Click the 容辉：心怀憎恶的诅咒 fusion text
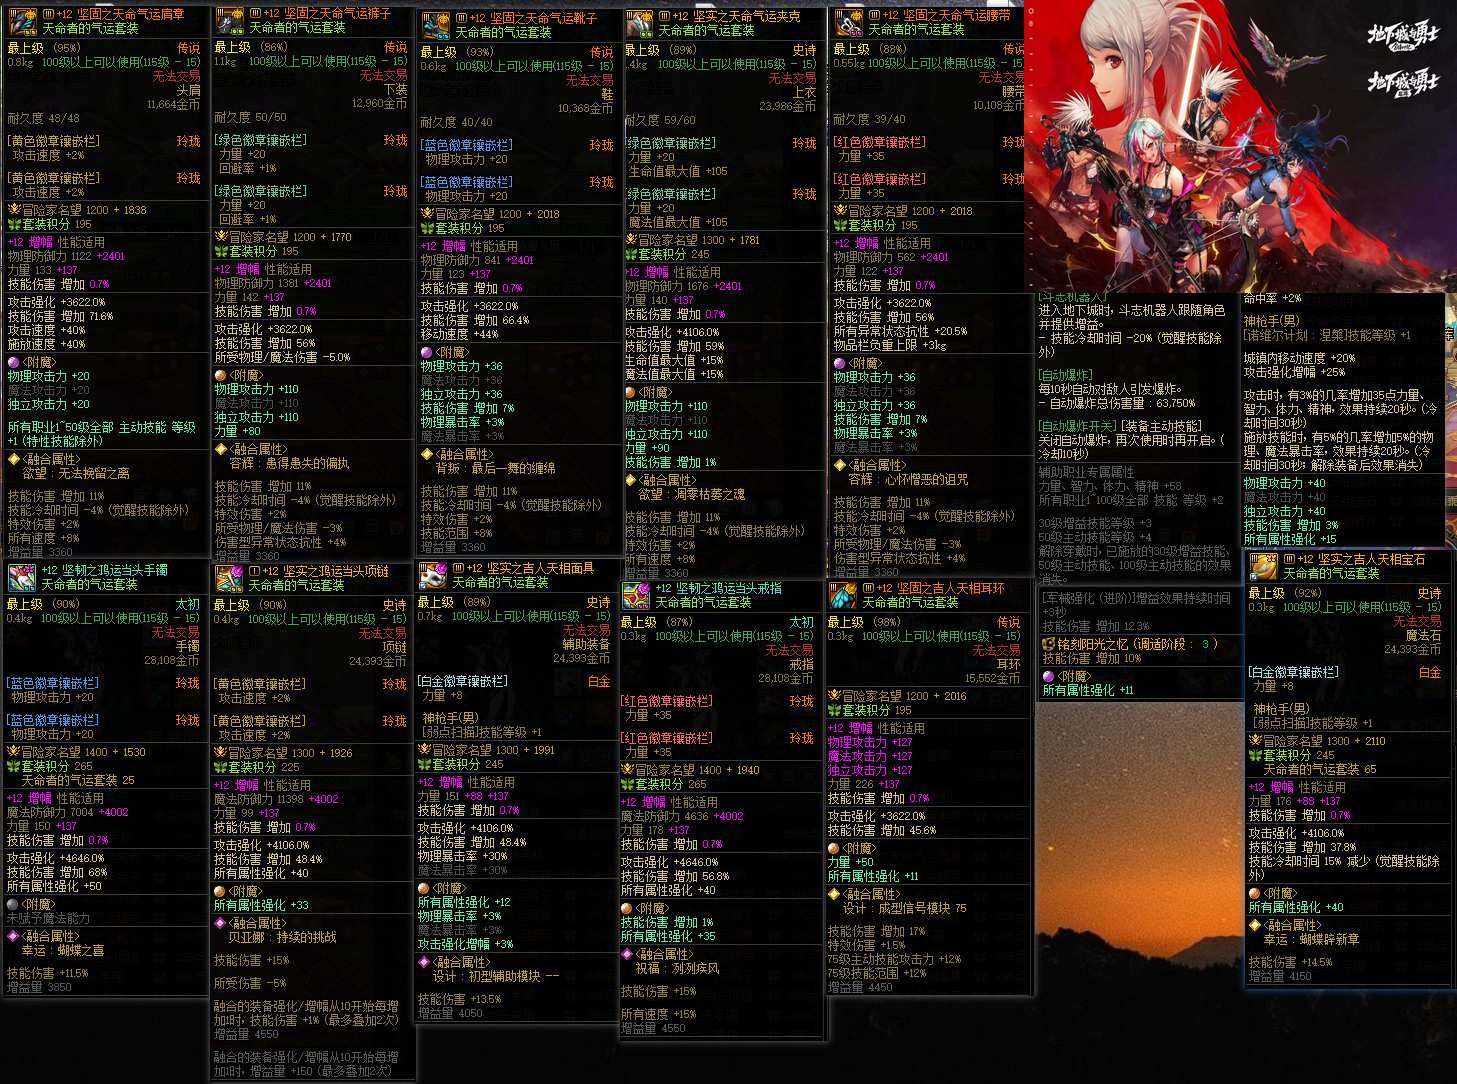The width and height of the screenshot is (1457, 1084). point(906,480)
